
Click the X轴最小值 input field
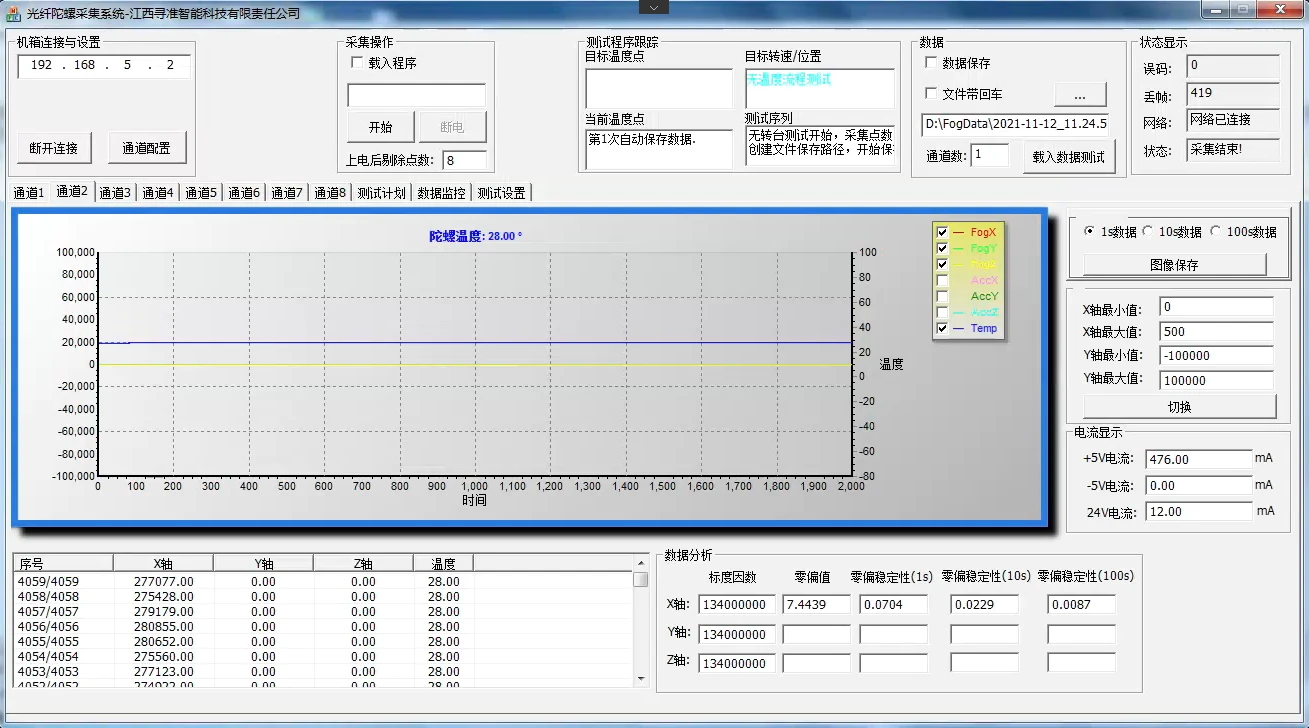coord(1216,307)
